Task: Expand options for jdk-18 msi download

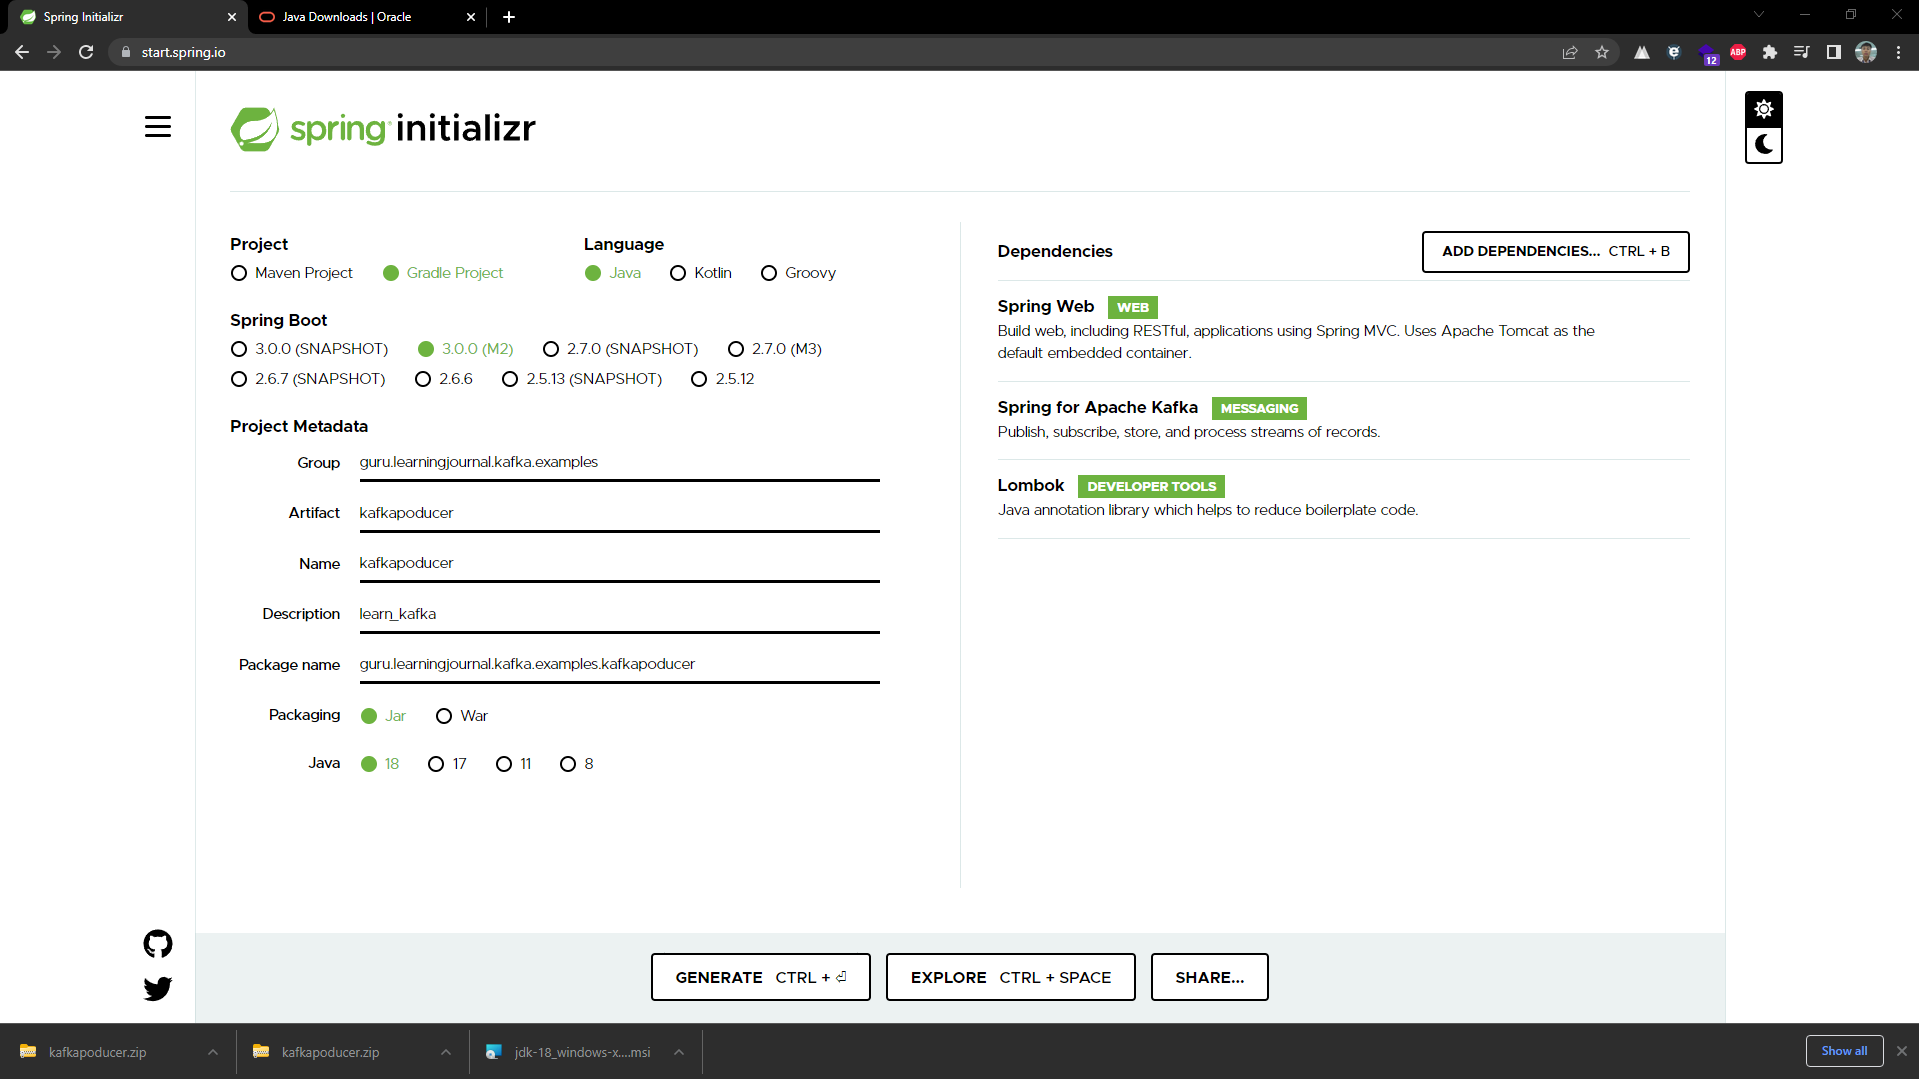Action: [x=679, y=1052]
